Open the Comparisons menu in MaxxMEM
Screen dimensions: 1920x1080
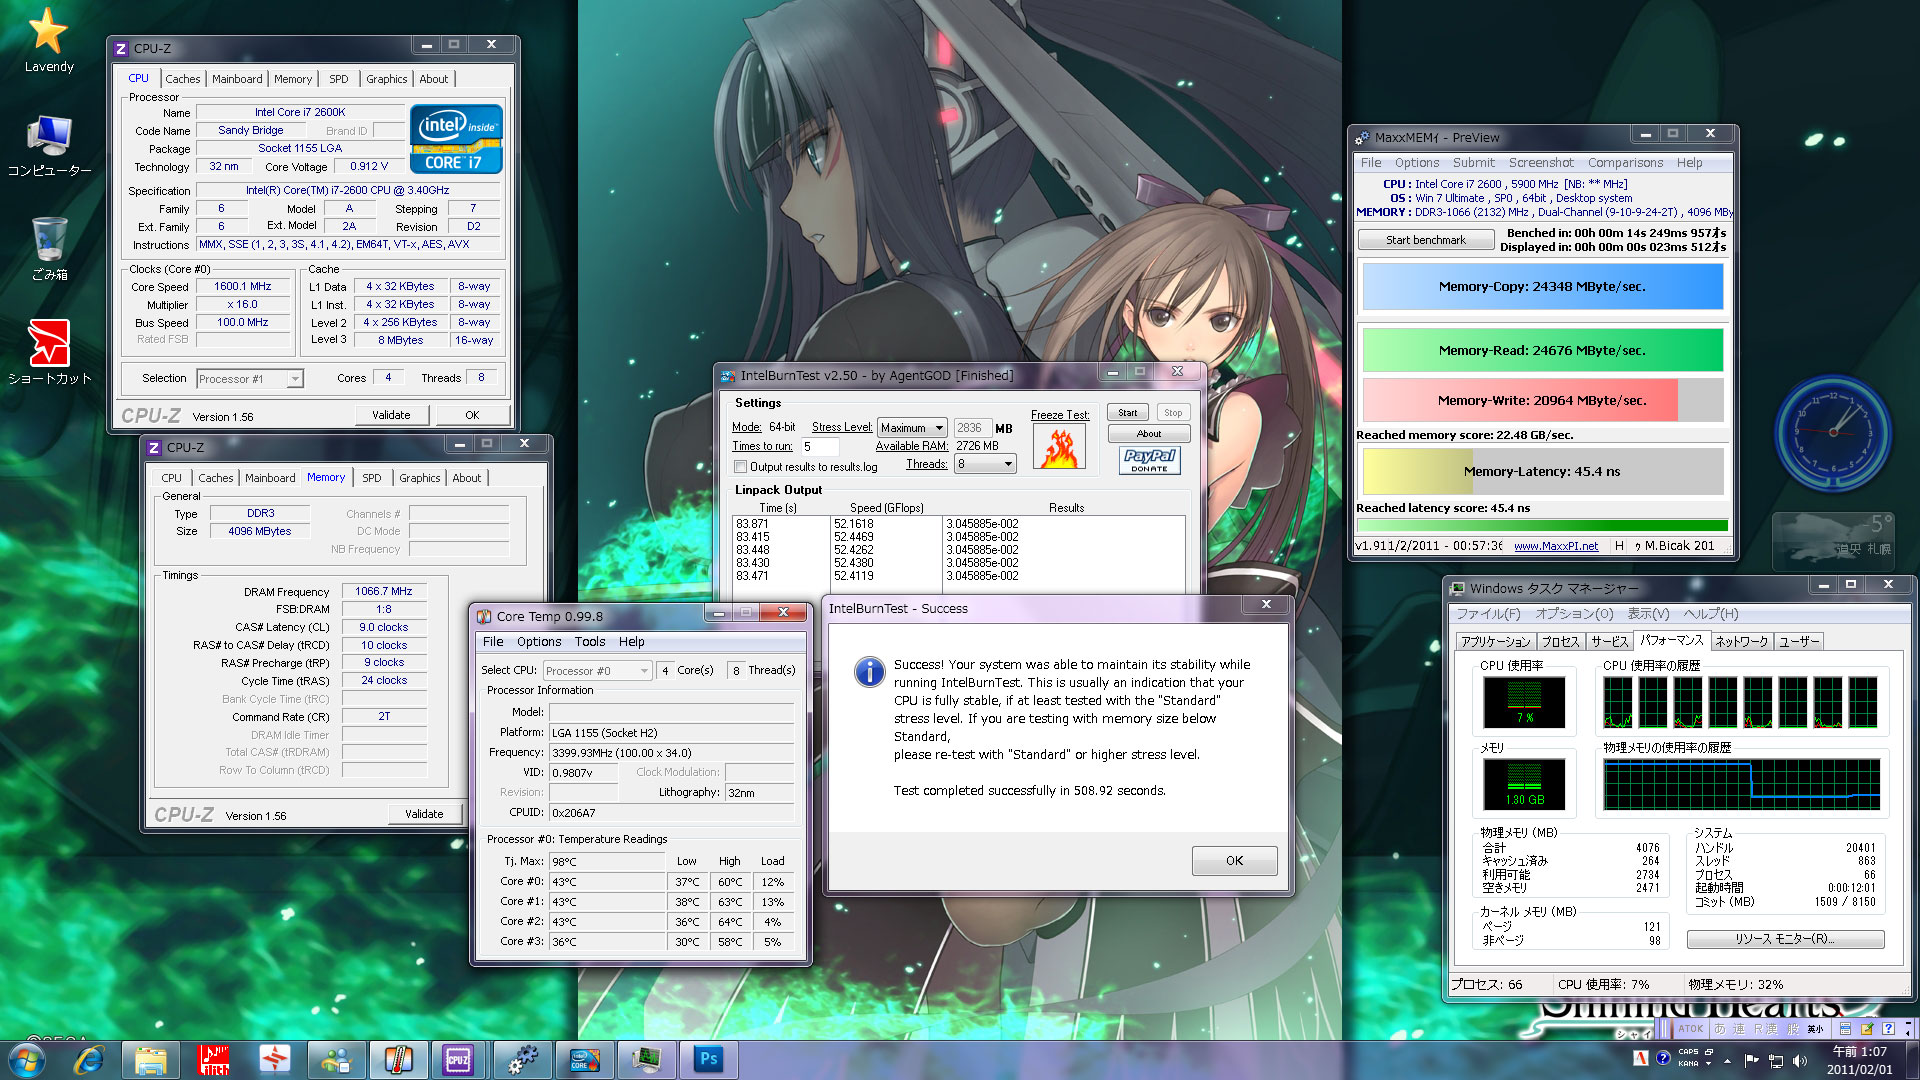[x=1625, y=163]
